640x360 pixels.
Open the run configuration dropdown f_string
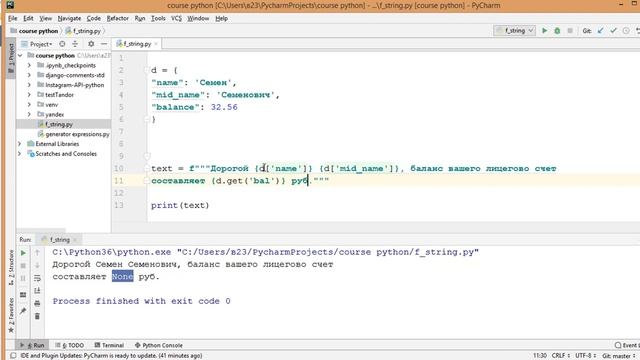(x=514, y=31)
